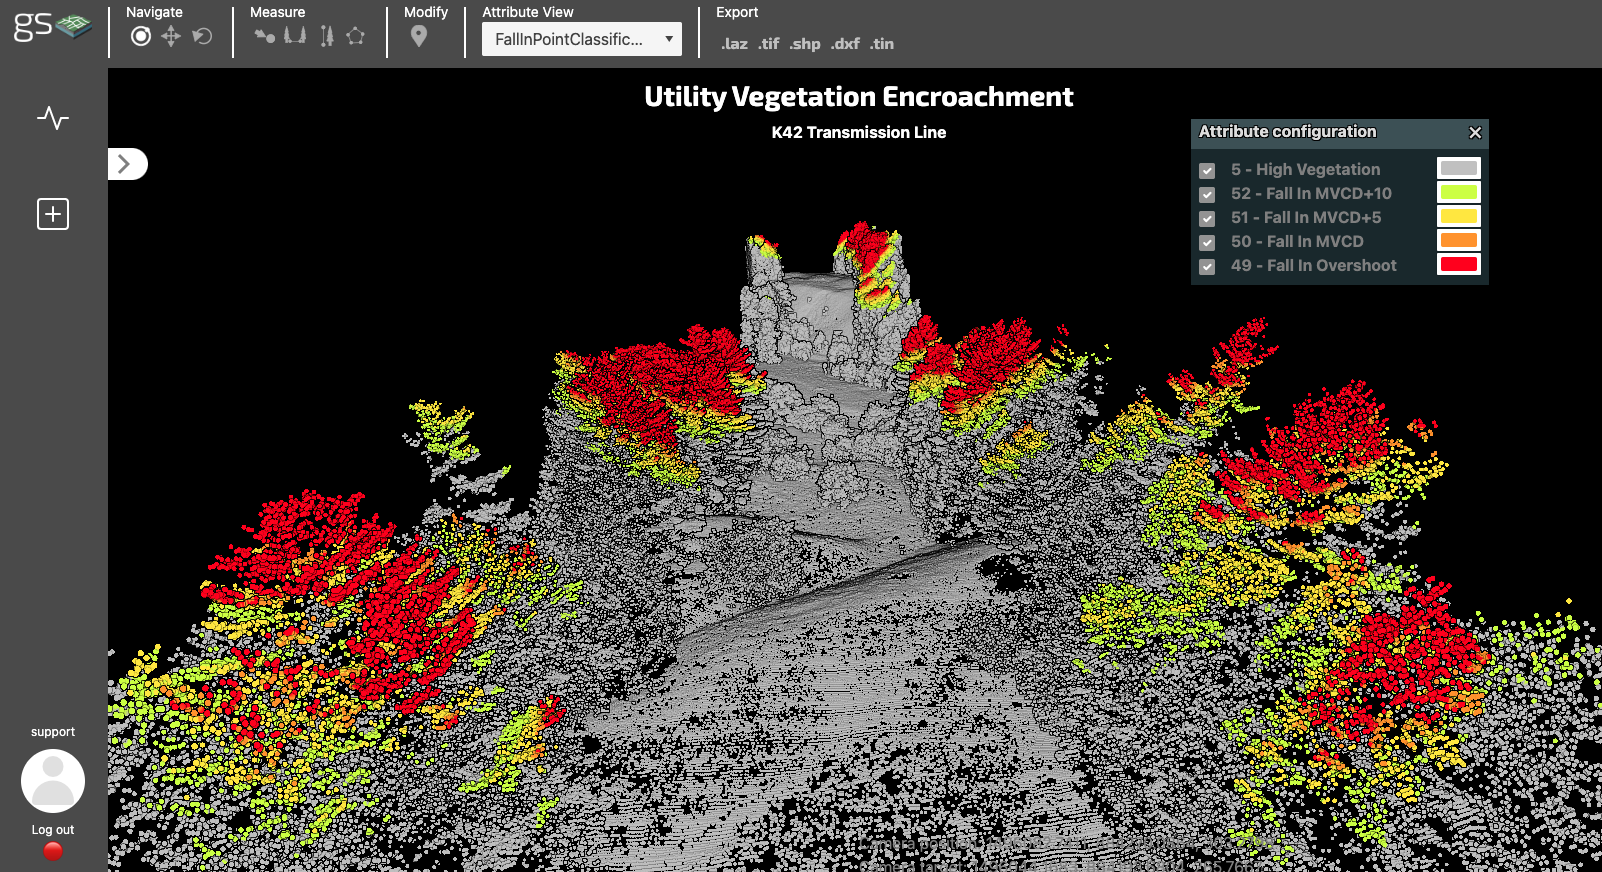Uncheck the 5 - High Vegetation checkbox
Viewport: 1602px width, 872px height.
pyautogui.click(x=1207, y=171)
